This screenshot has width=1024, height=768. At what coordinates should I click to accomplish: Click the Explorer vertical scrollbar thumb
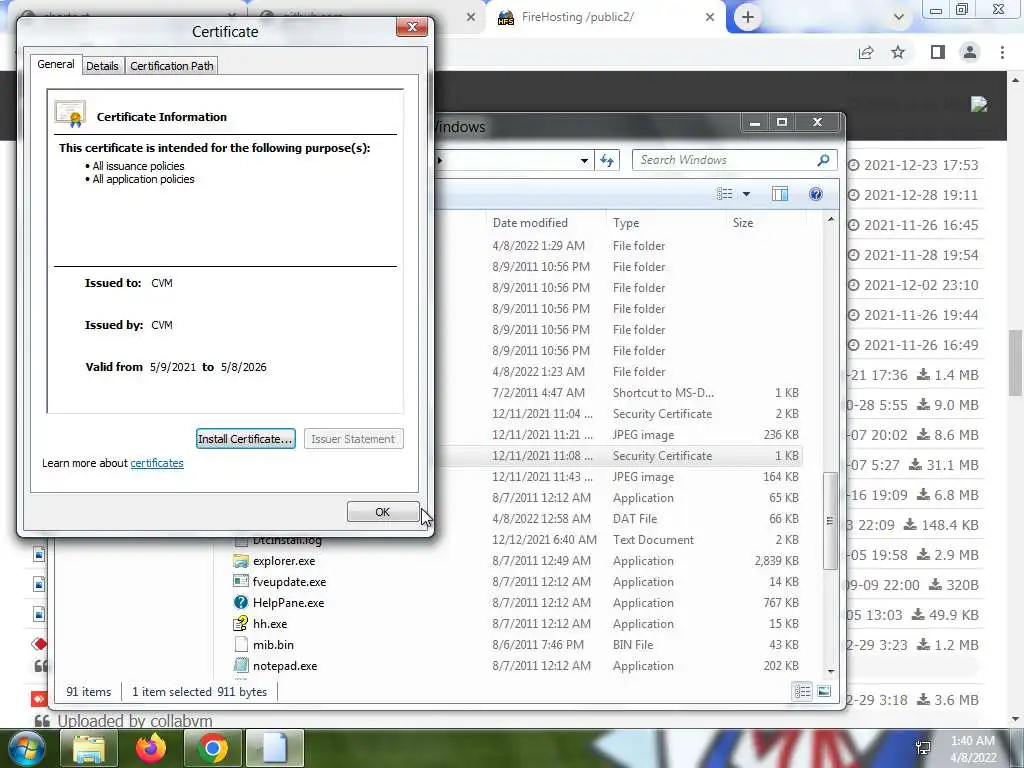coord(830,520)
